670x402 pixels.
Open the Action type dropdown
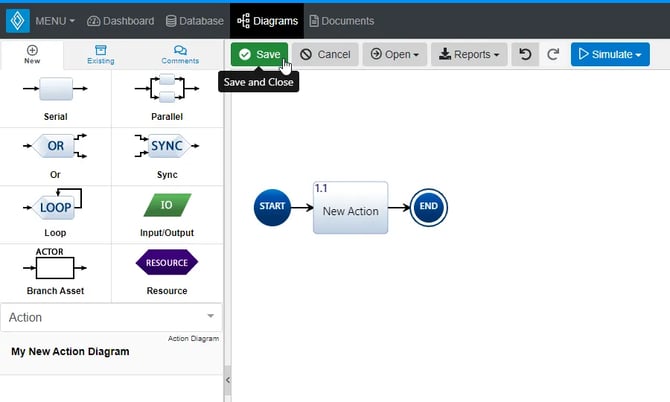111,317
